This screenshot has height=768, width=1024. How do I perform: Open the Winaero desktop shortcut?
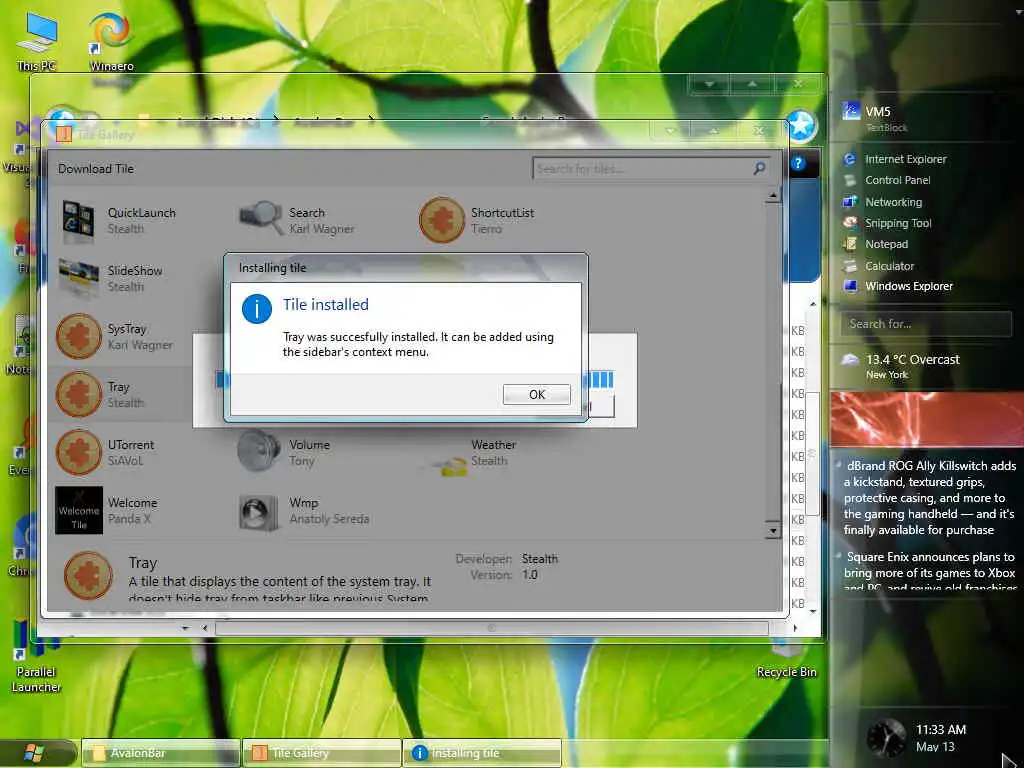(x=111, y=42)
